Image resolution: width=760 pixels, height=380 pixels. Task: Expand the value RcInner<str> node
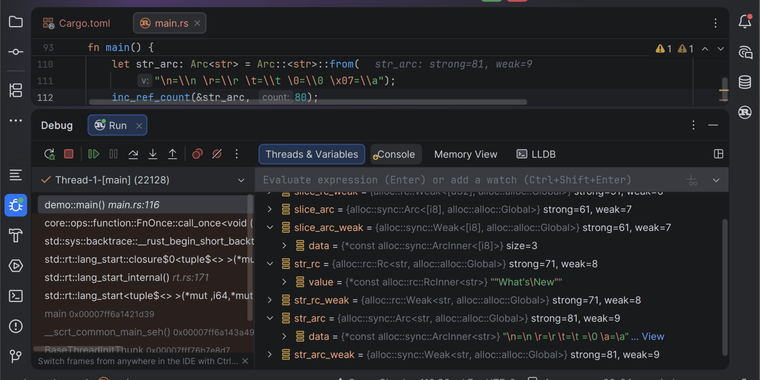(x=285, y=282)
